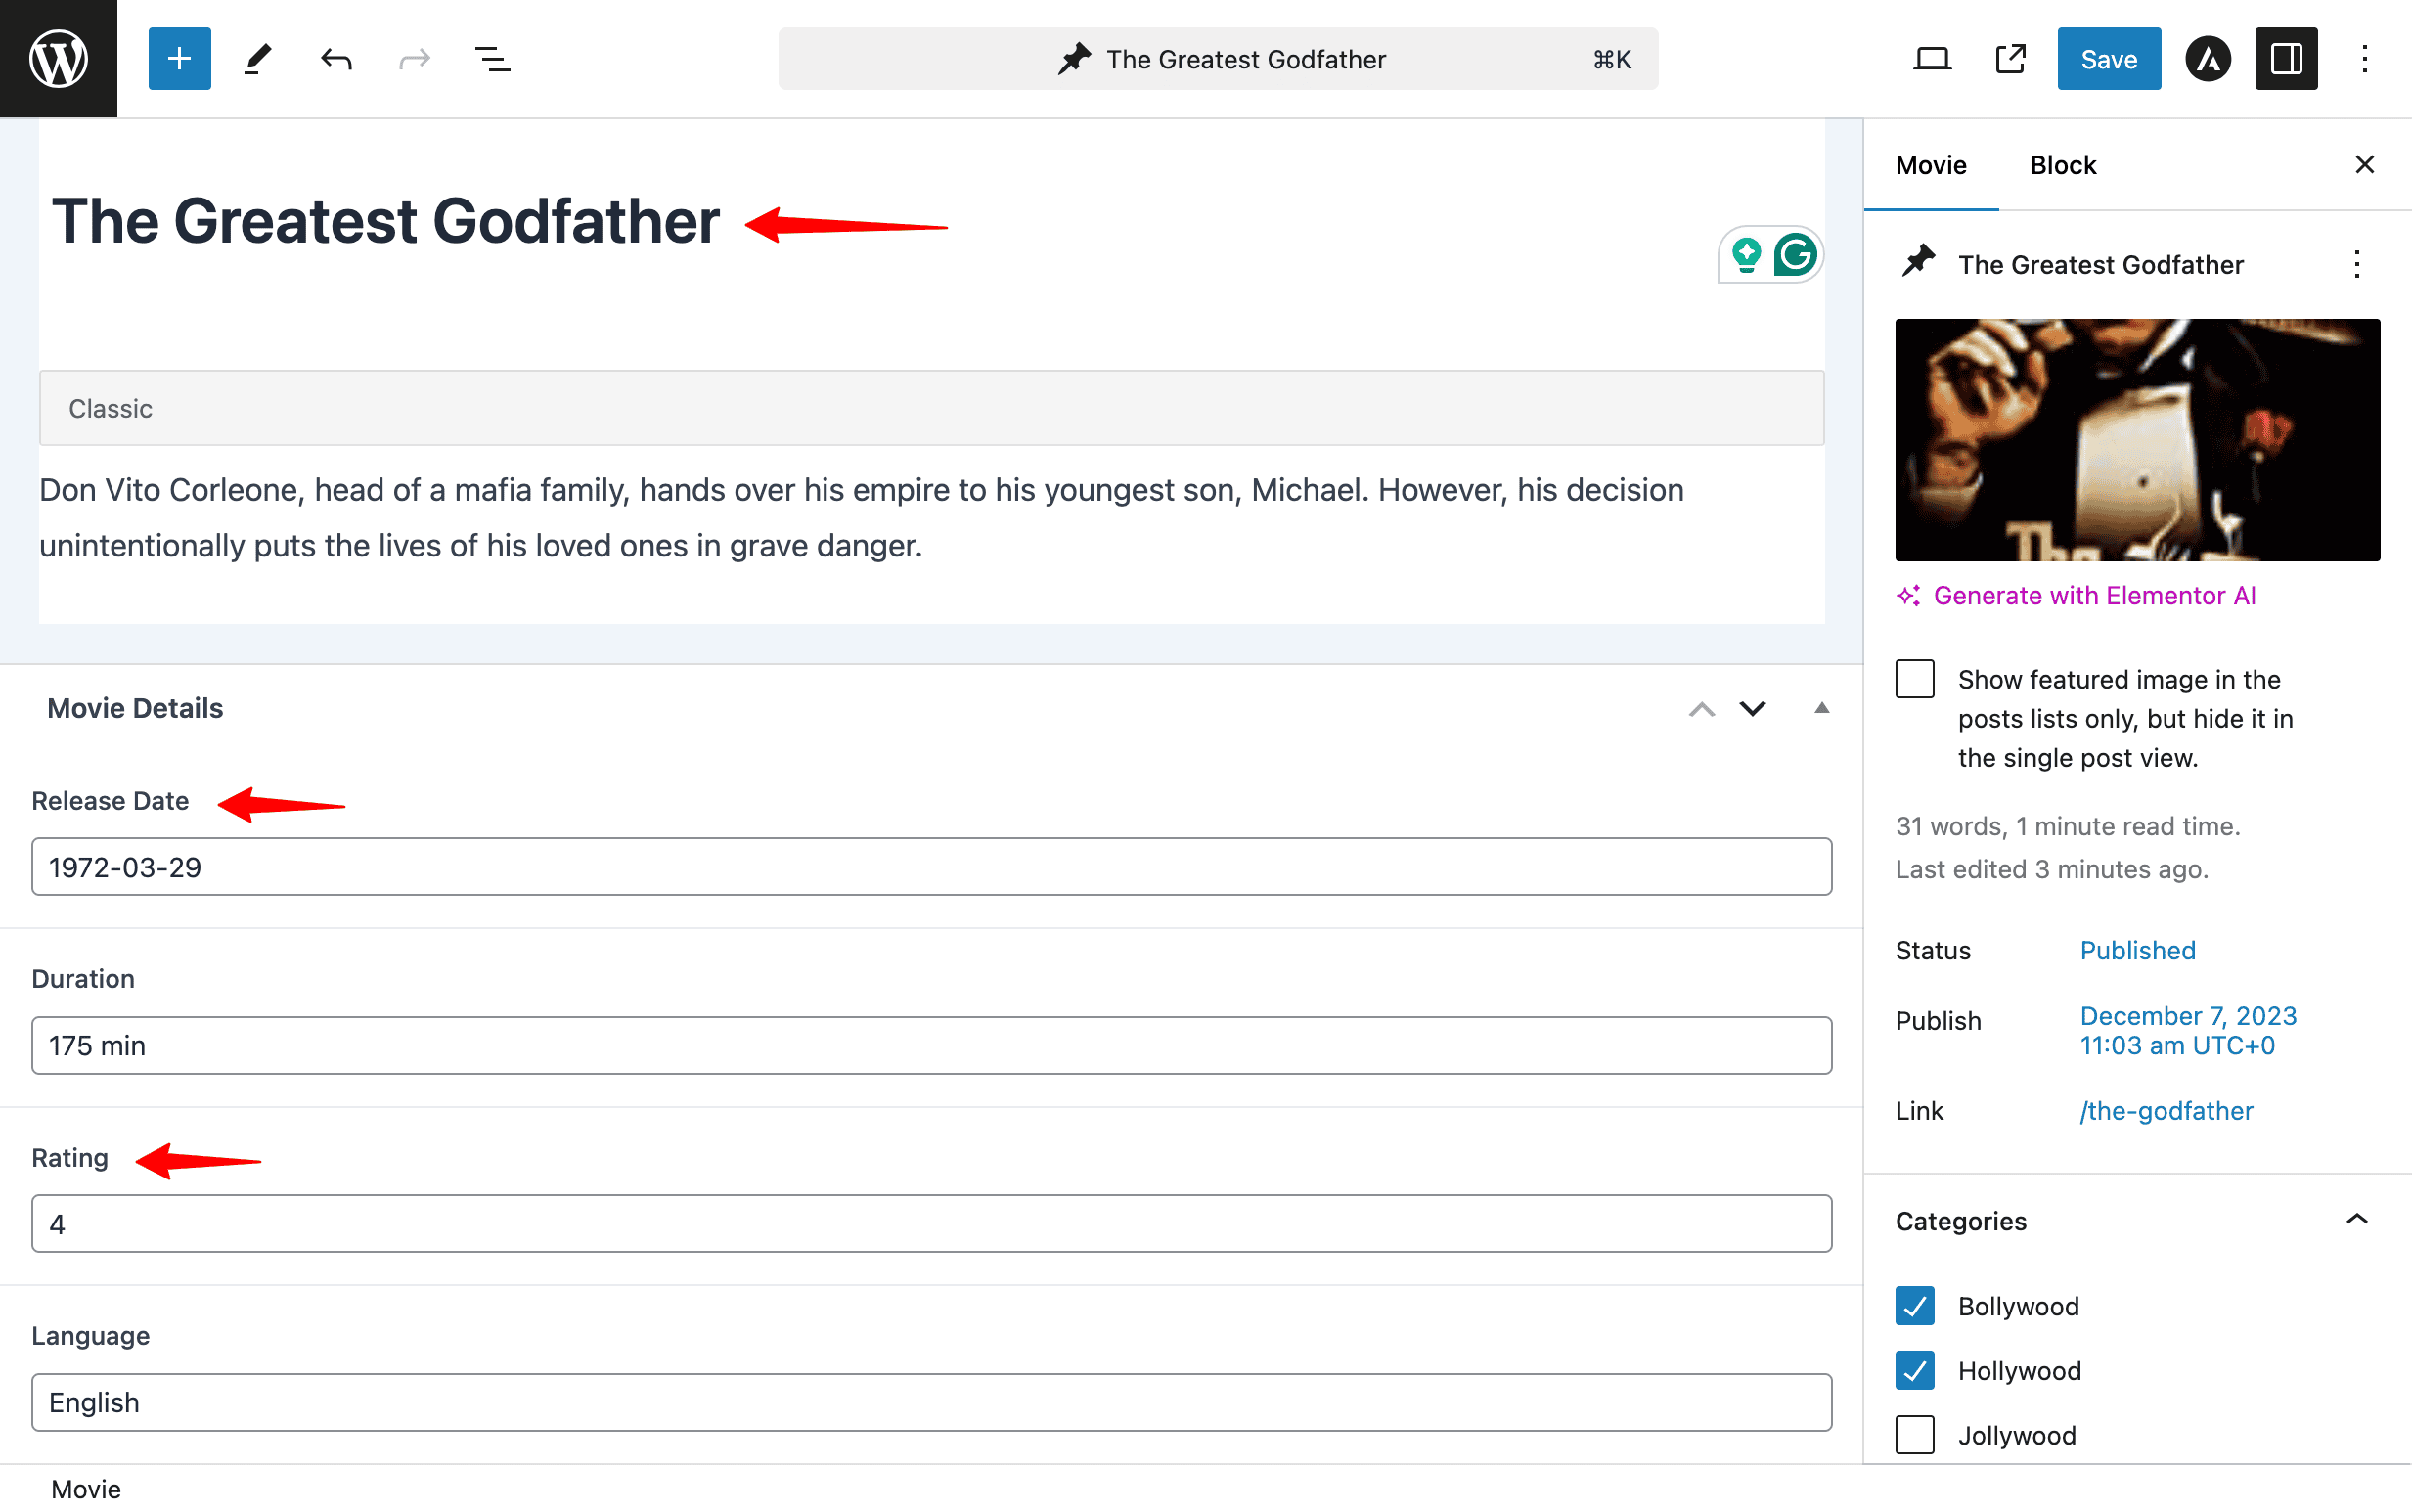2412x1512 pixels.
Task: Click the /the-godfather permalink link
Action: [x=2166, y=1110]
